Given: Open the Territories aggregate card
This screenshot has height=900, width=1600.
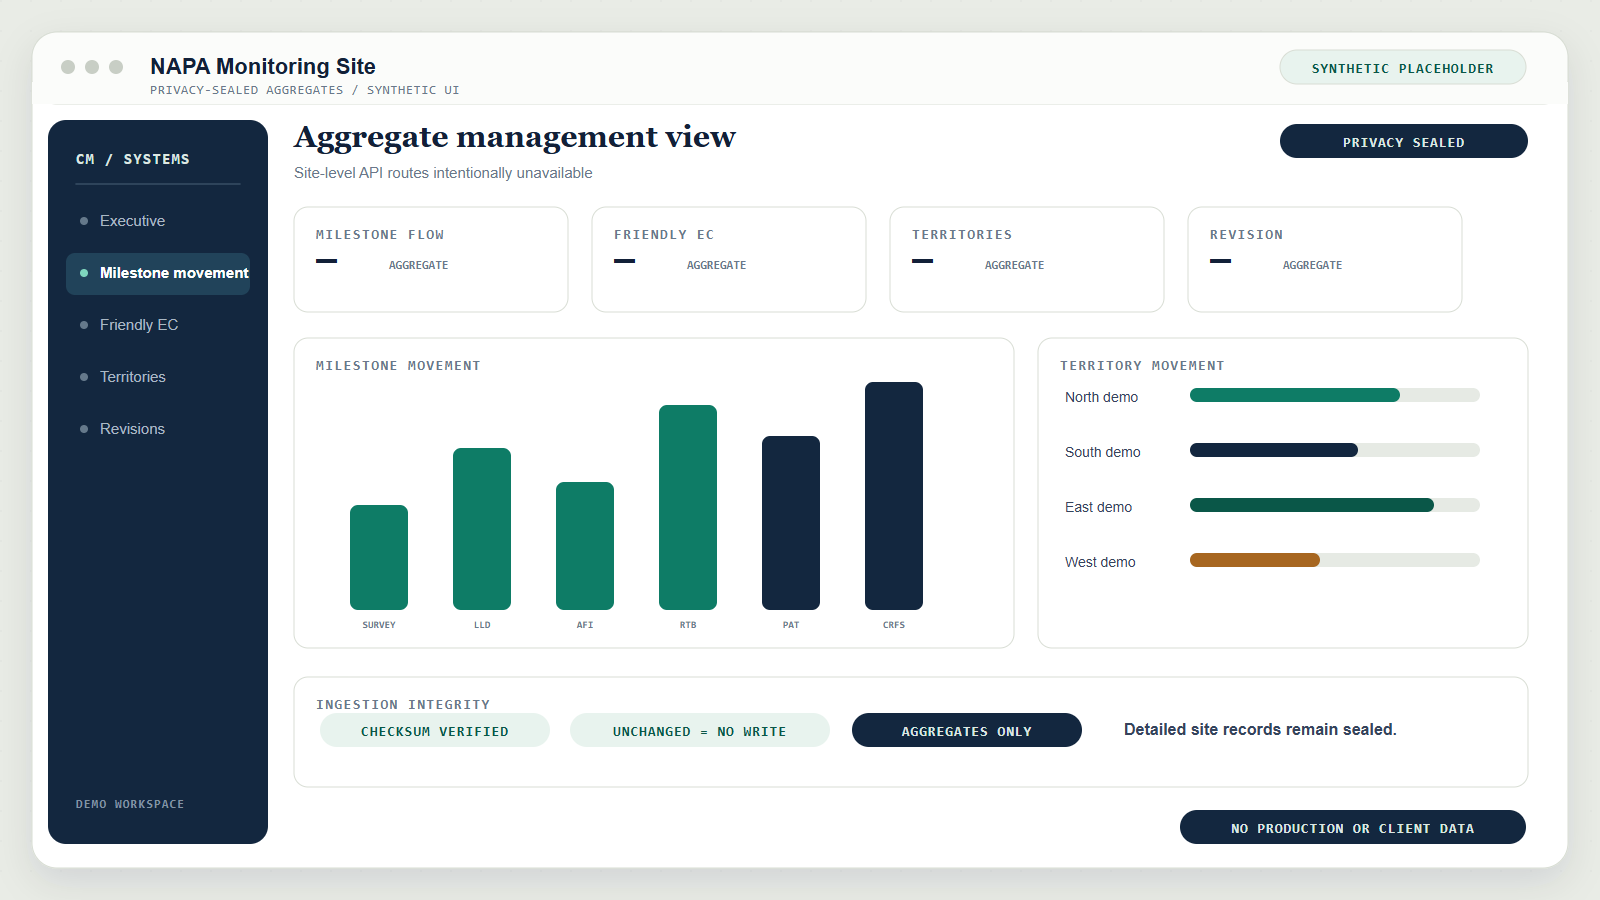Looking at the screenshot, I should coord(1027,260).
